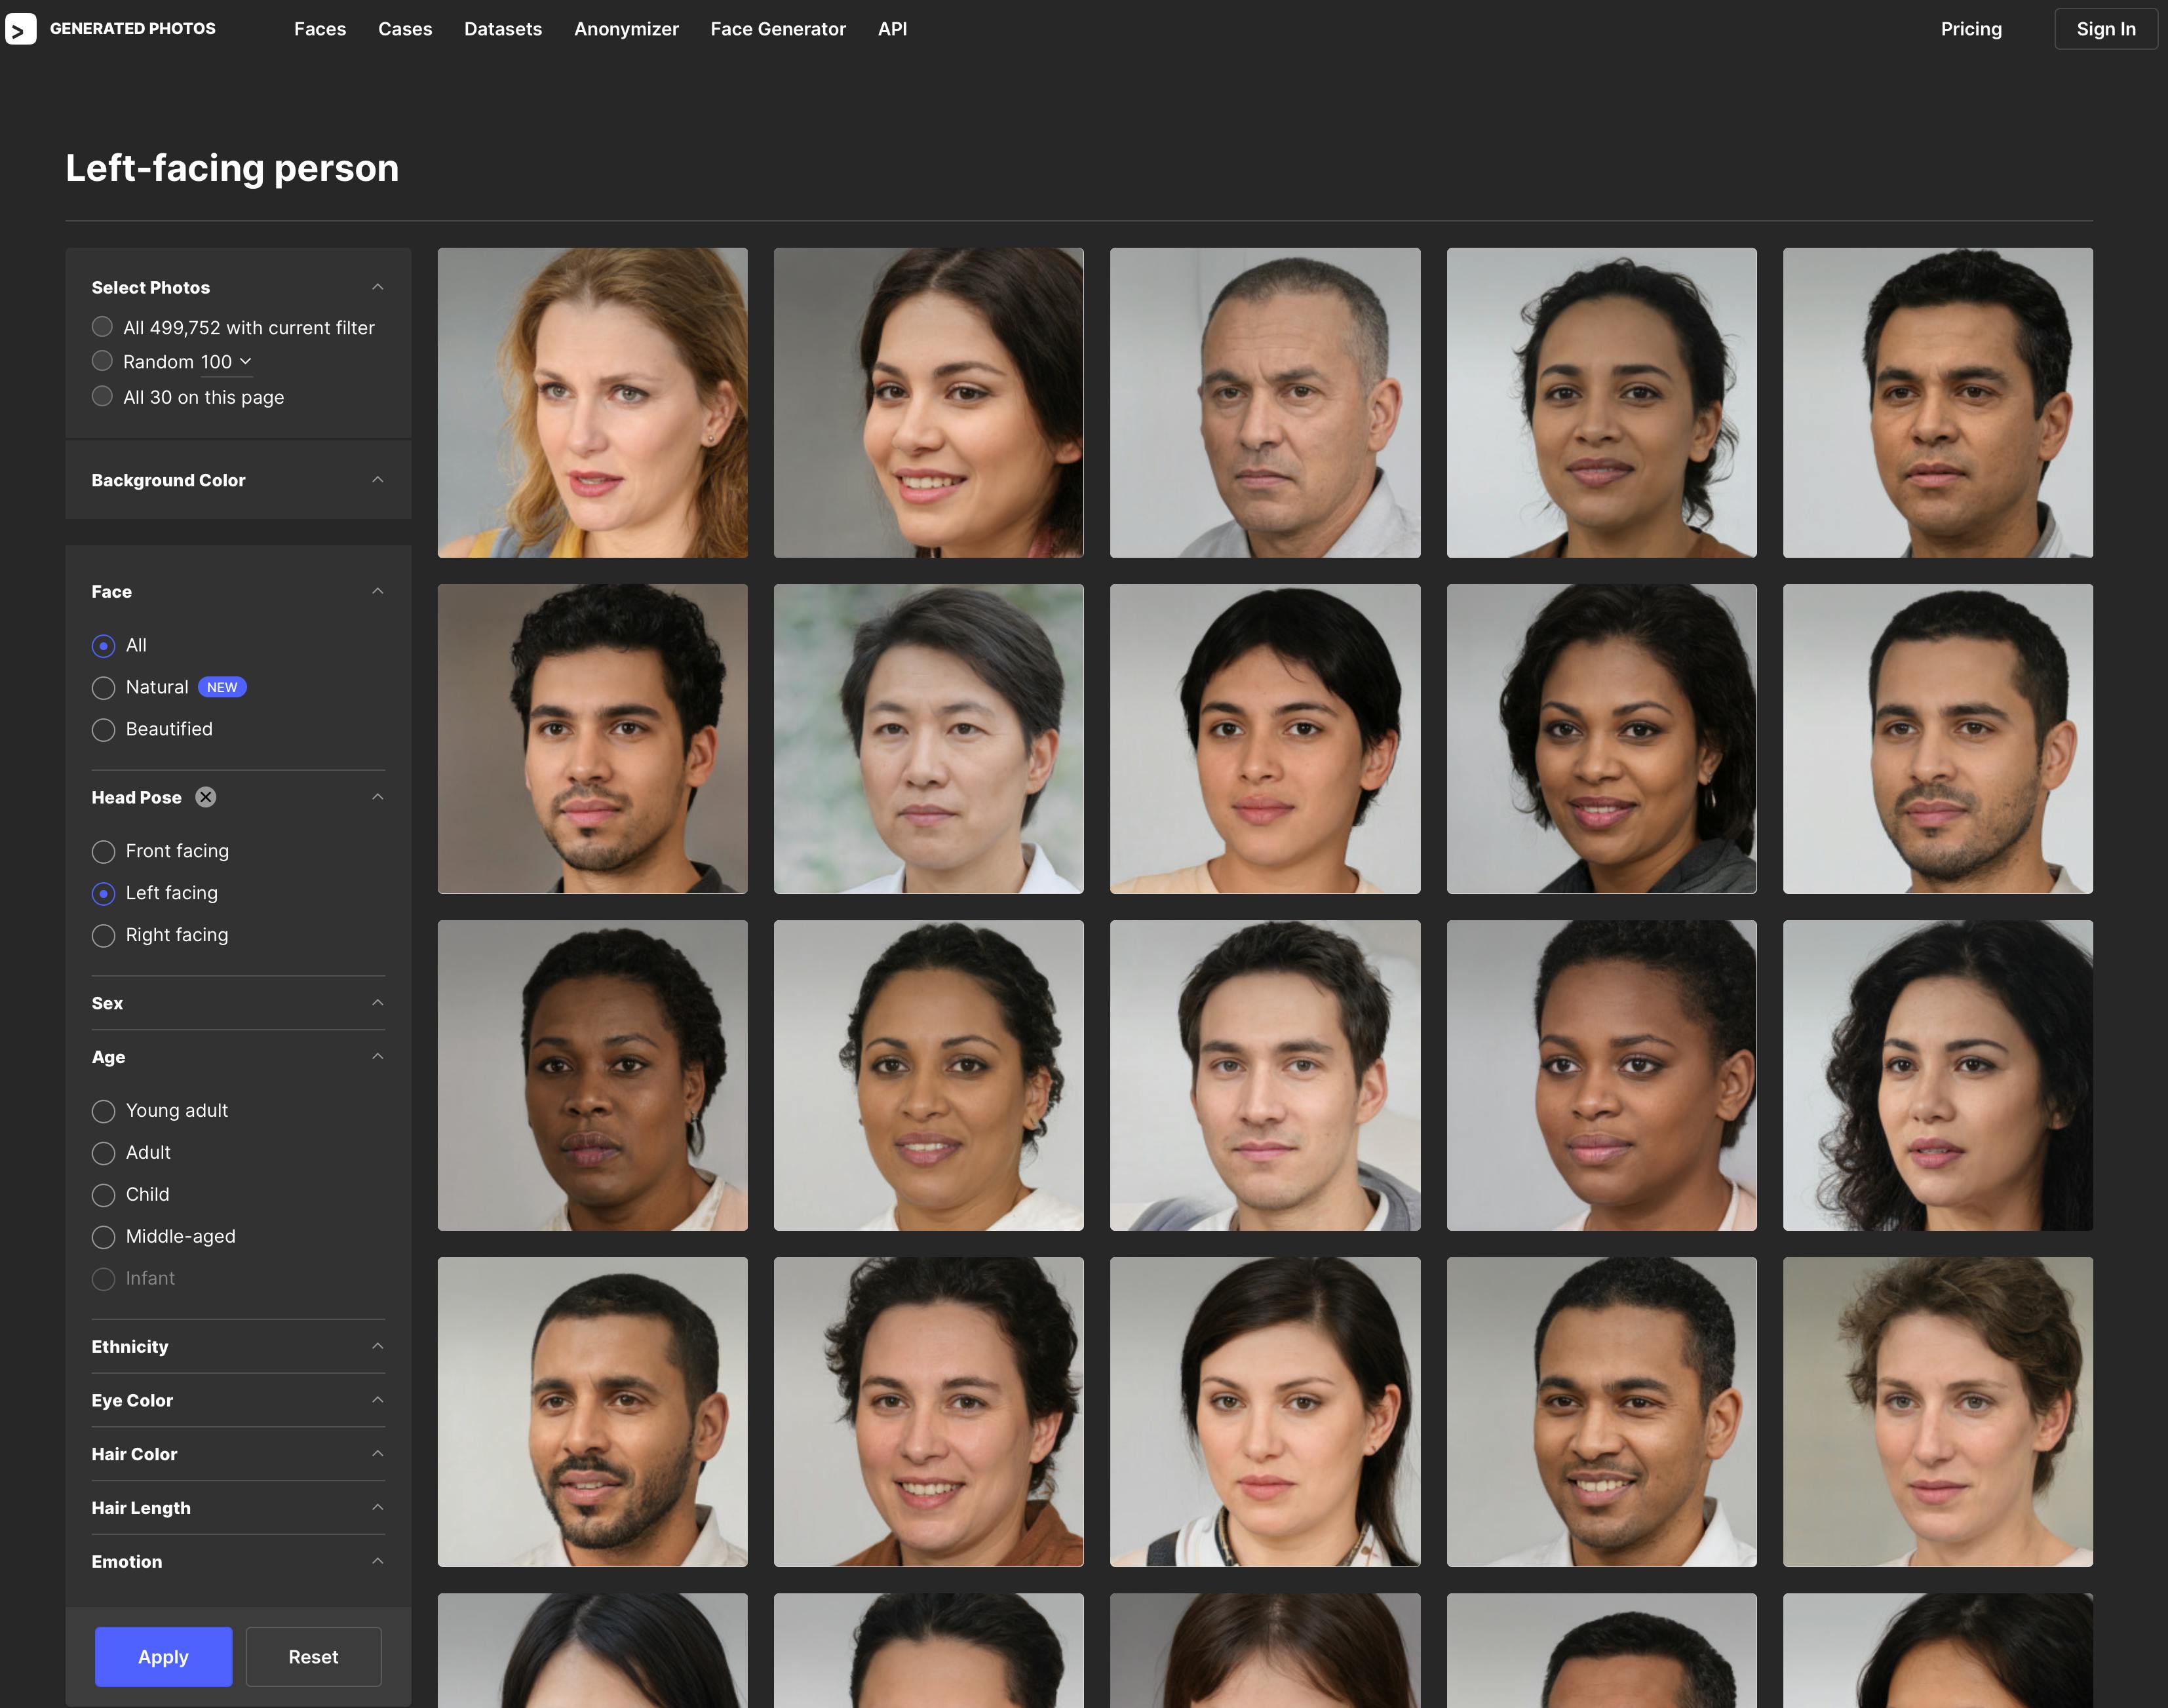Collapse the Select Photos section chevron
The width and height of the screenshot is (2168, 1708).
coord(377,287)
